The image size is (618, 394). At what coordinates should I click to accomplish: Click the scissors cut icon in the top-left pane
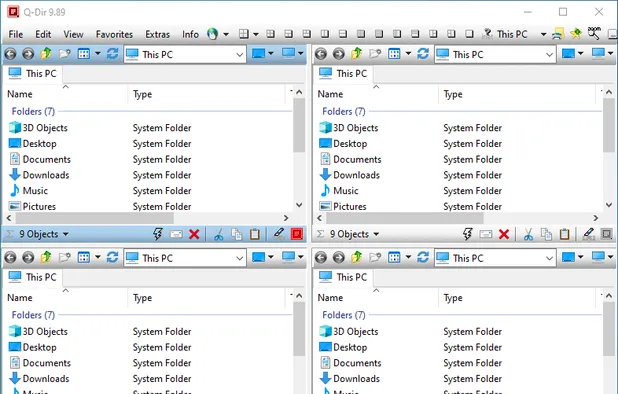[218, 234]
